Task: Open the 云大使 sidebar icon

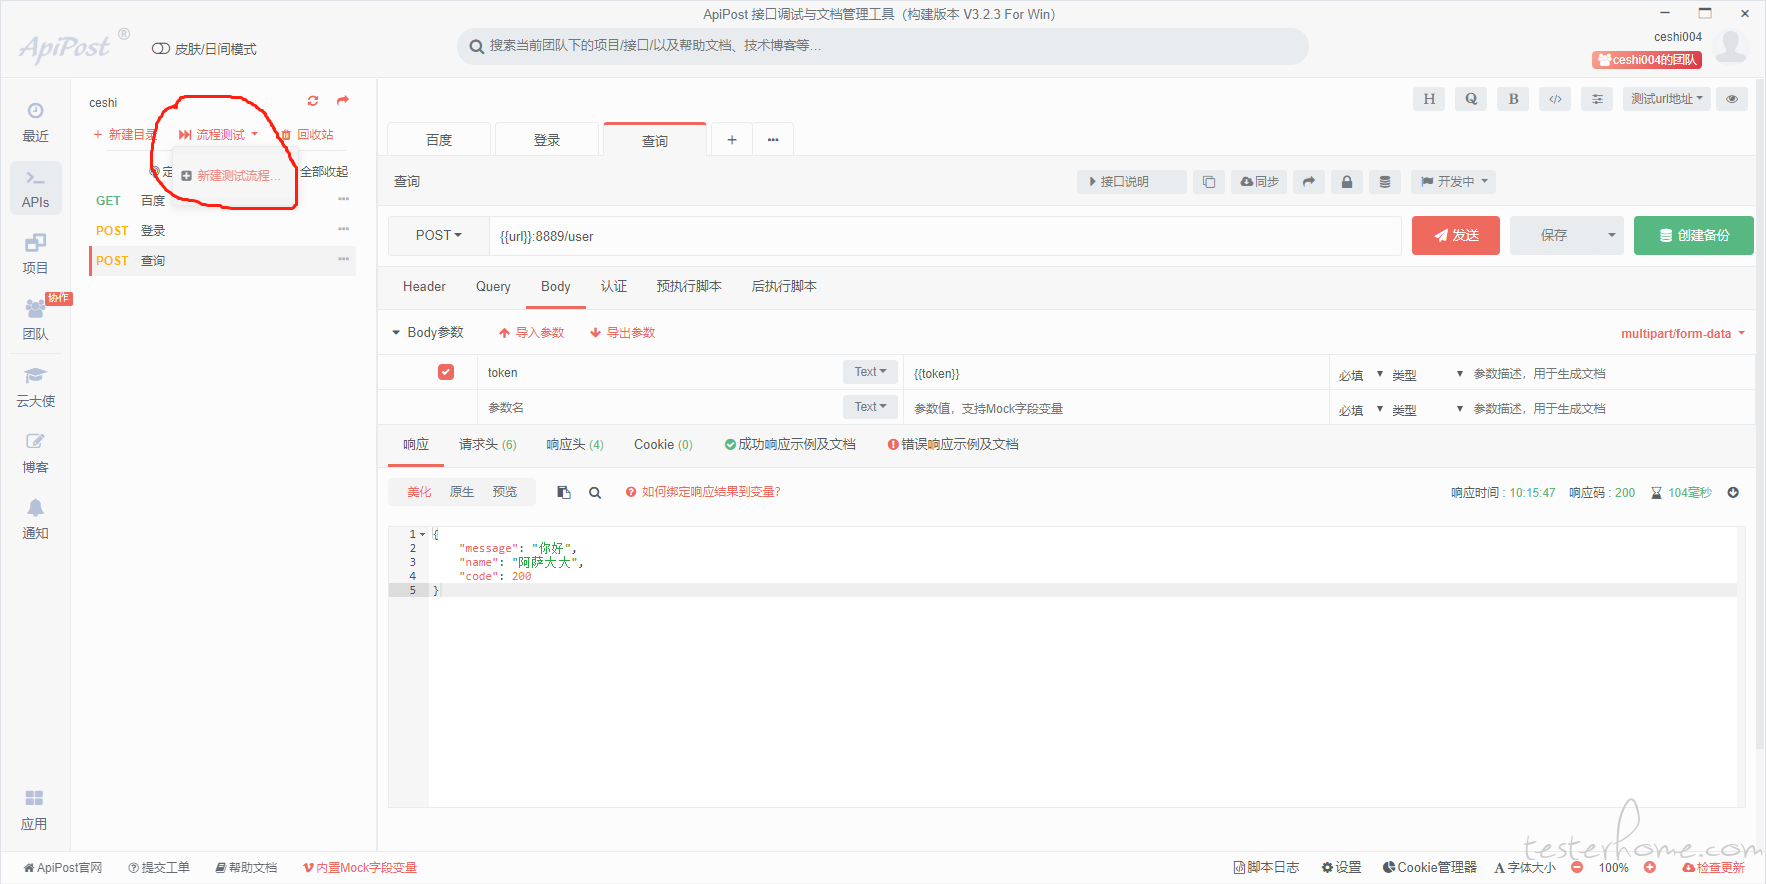Action: point(35,387)
